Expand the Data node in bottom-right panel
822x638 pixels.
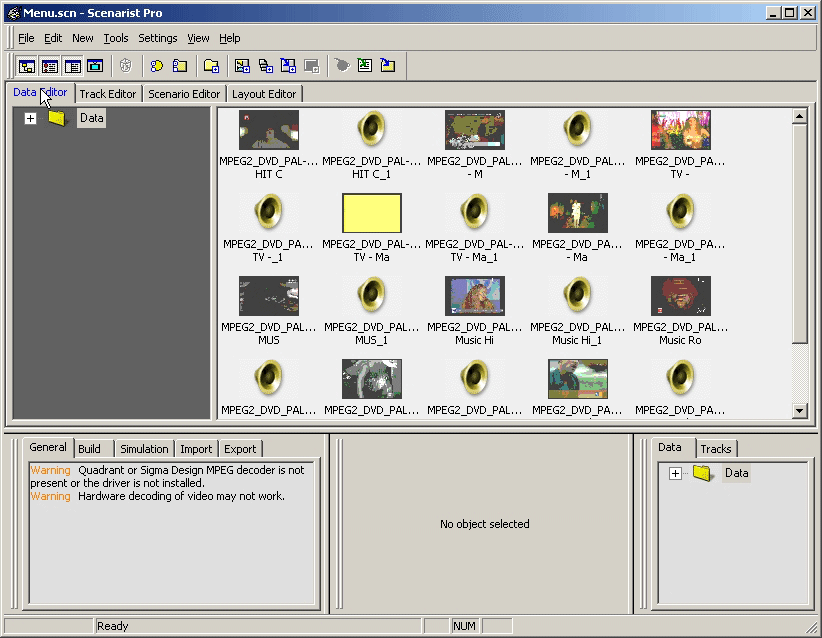[675, 473]
